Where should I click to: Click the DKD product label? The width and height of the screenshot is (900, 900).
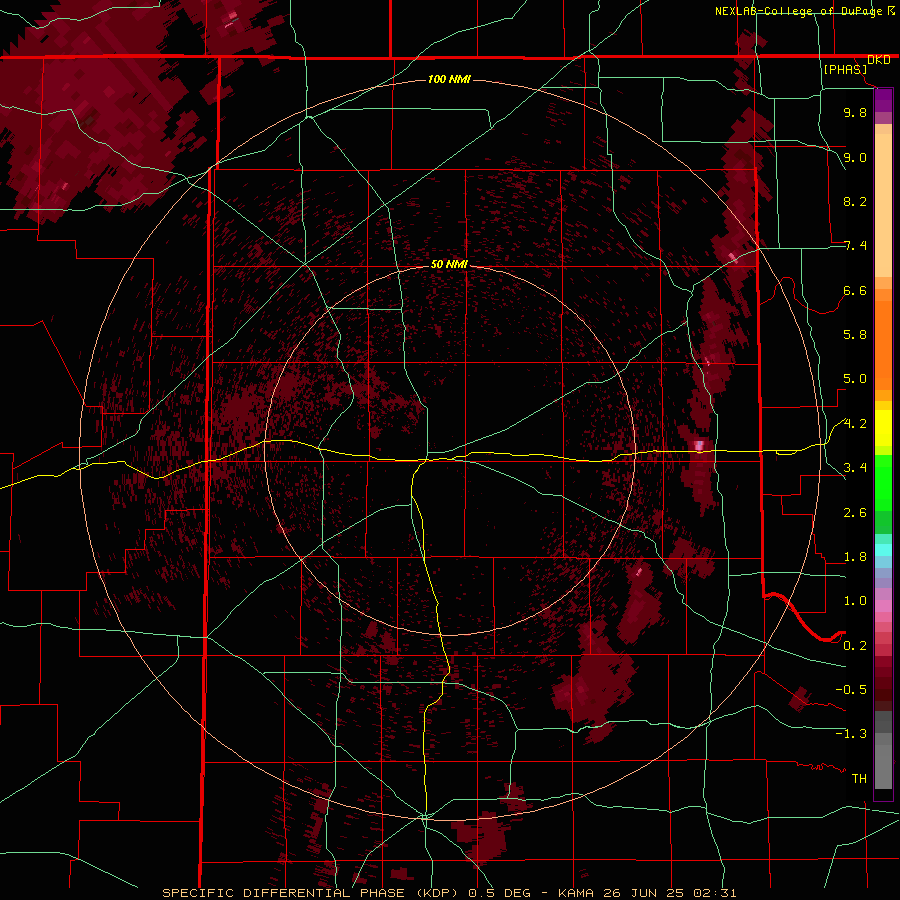click(879, 60)
